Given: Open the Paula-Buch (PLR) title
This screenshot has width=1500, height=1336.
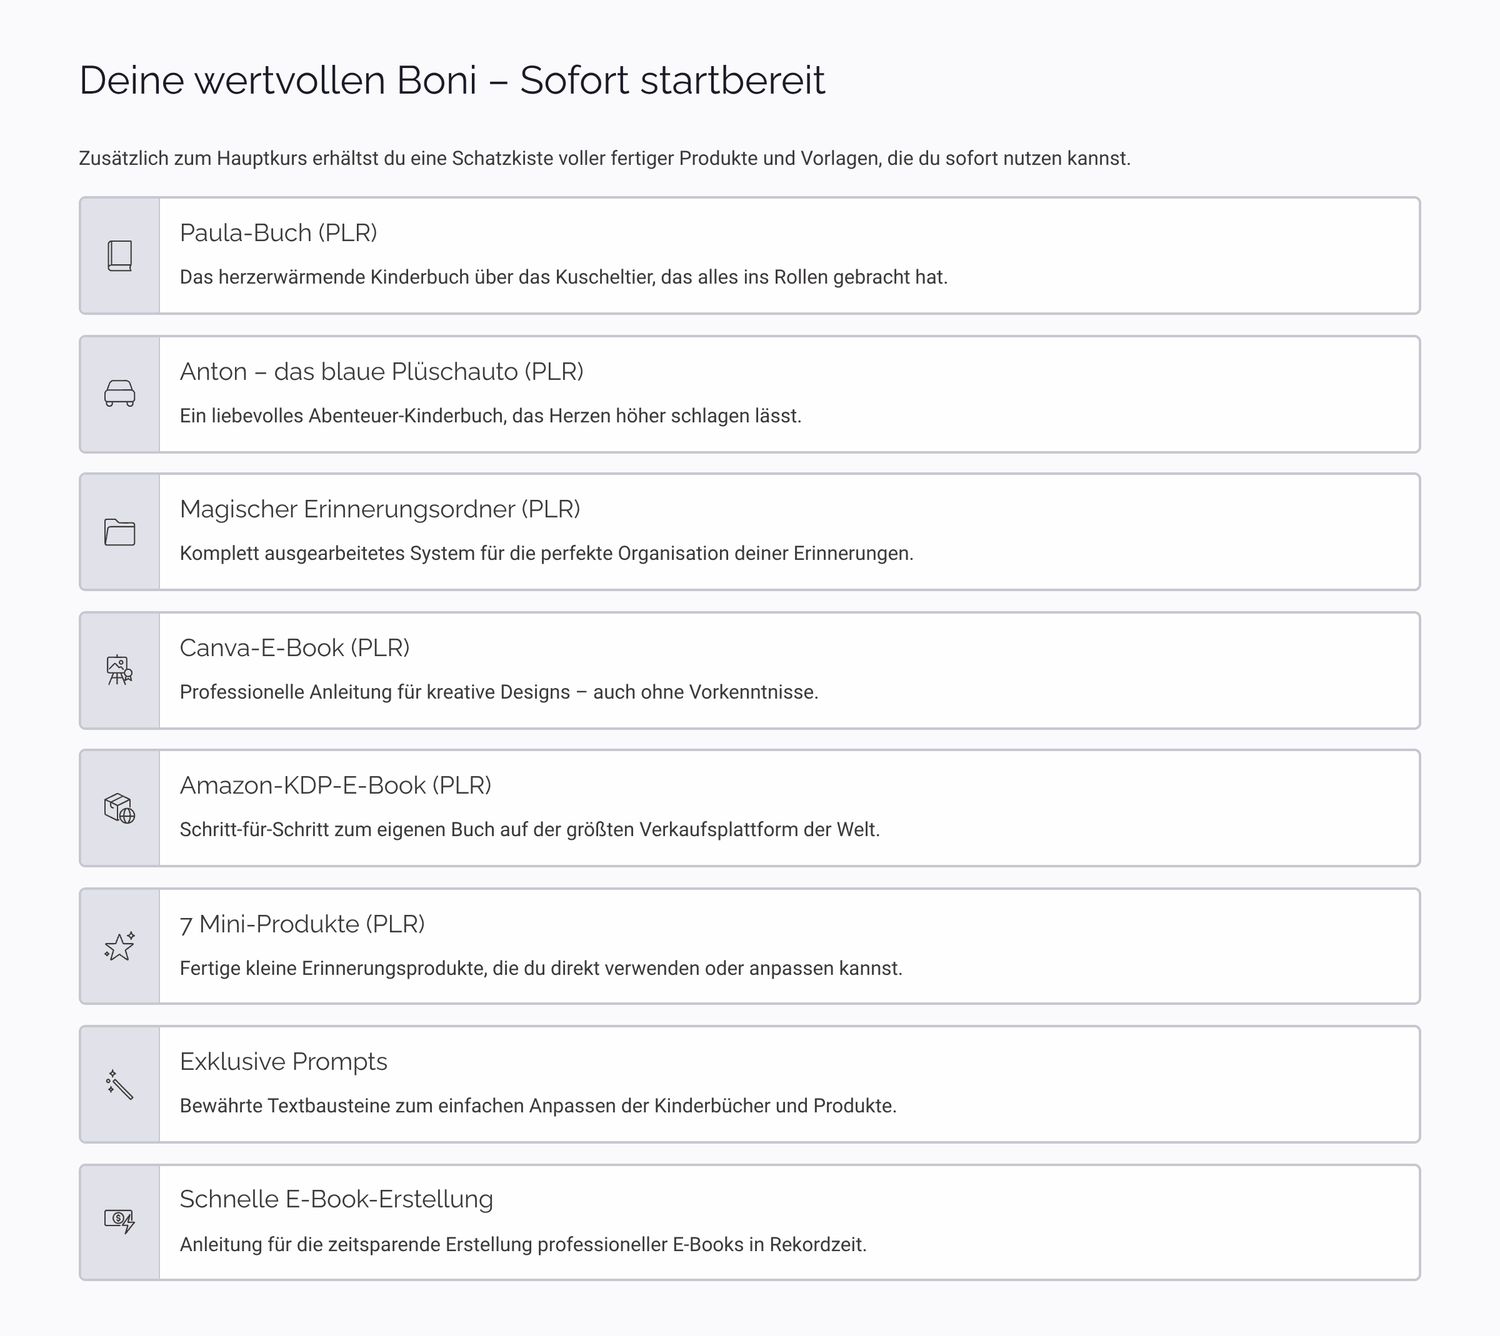Looking at the screenshot, I should [278, 233].
